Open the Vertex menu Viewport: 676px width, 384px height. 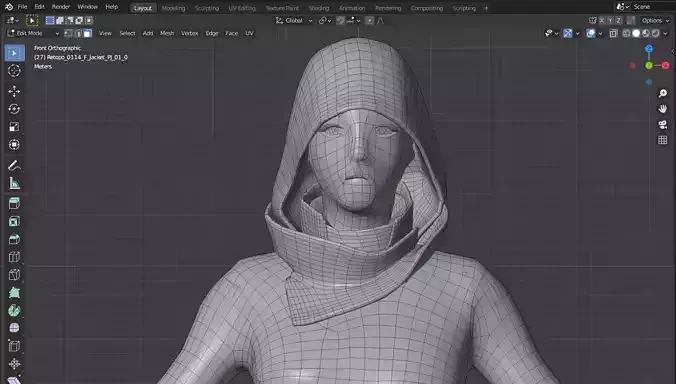tap(189, 33)
